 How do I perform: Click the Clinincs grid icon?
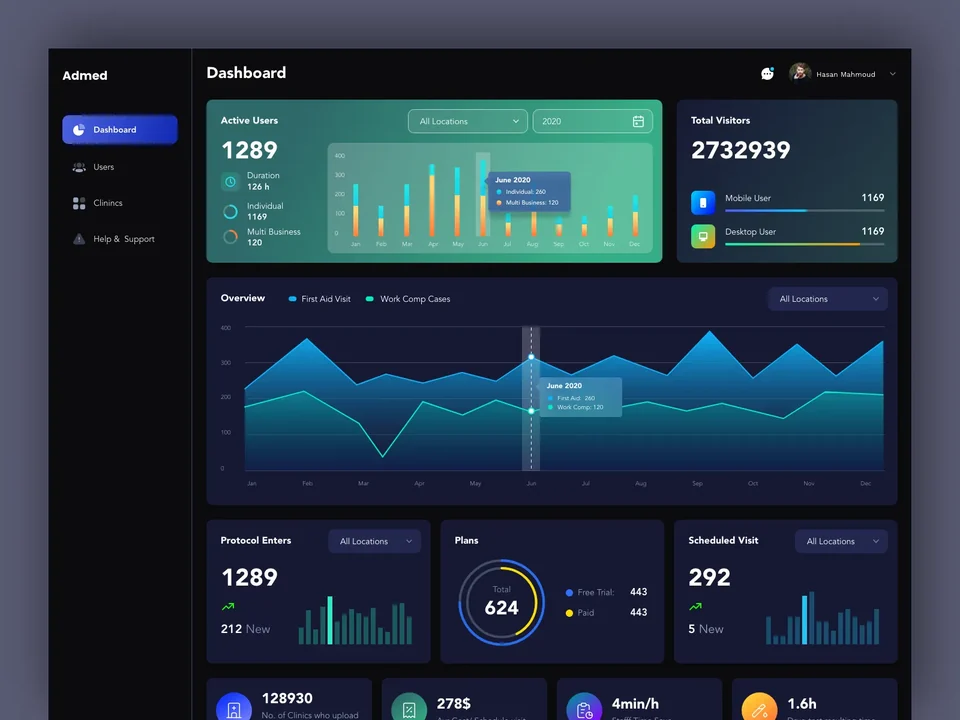click(x=79, y=203)
